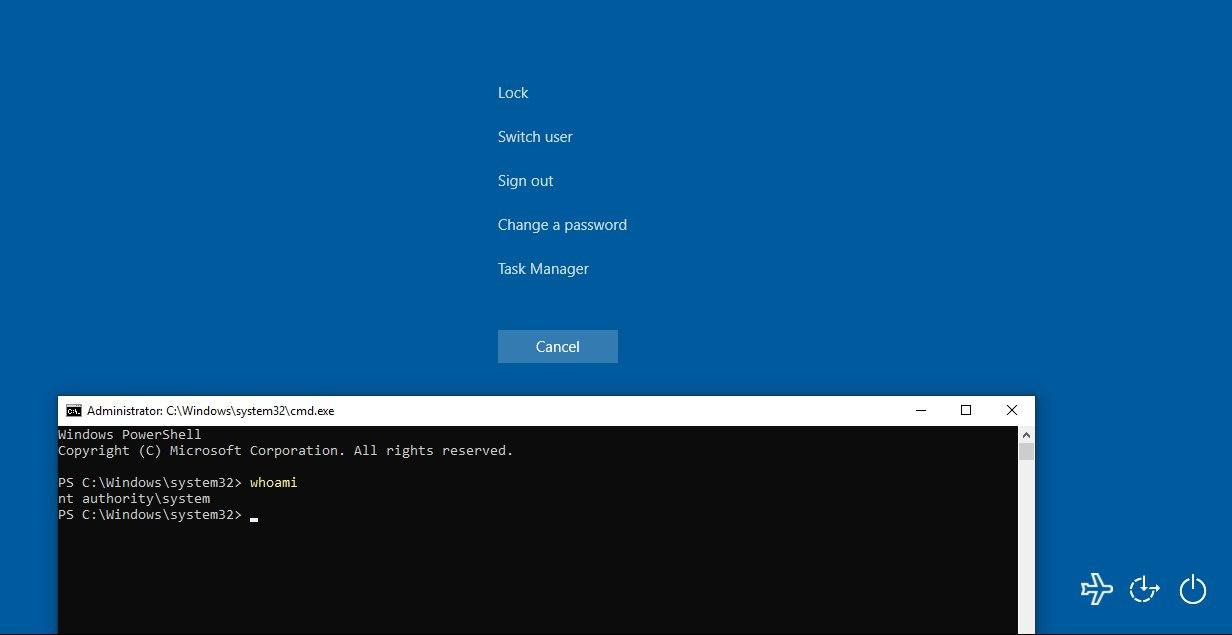This screenshot has height=635, width=1232.
Task: Select Sign out
Action: click(525, 180)
